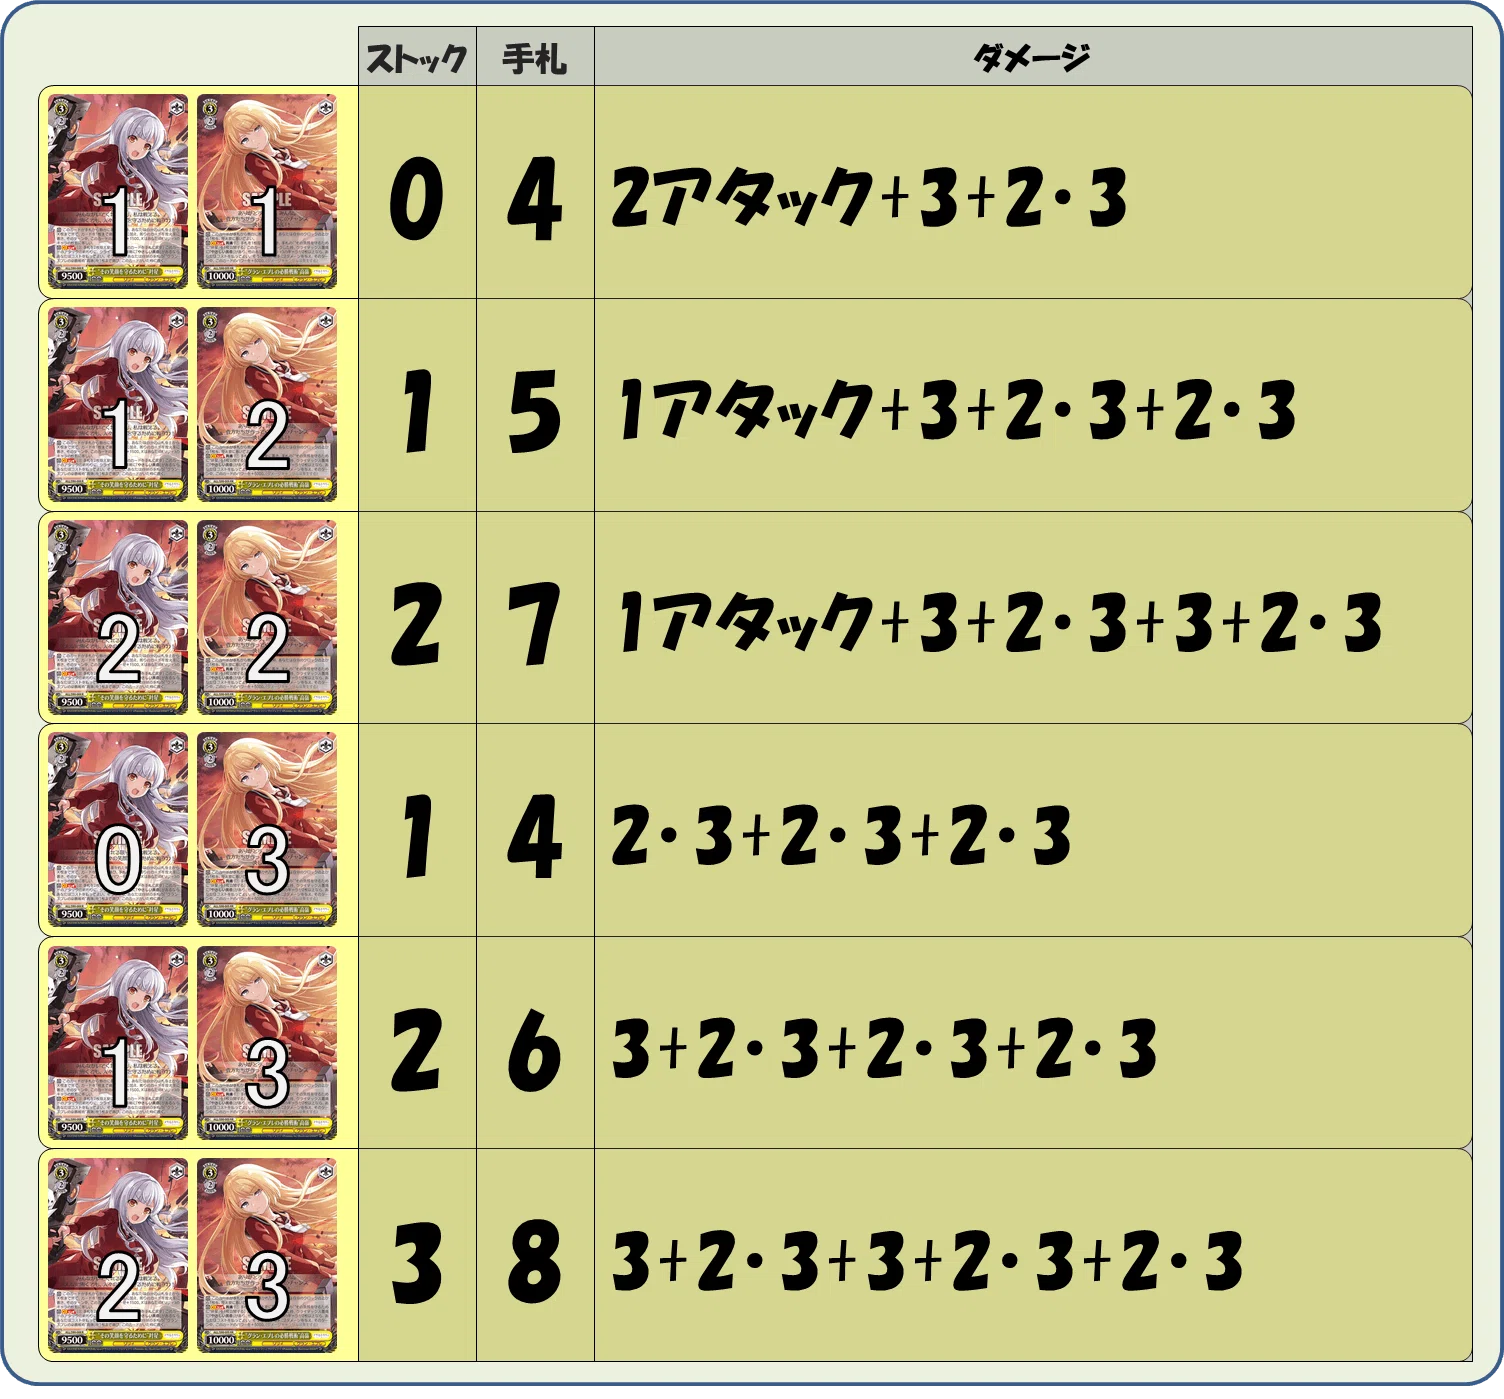Click damage text 2アタック+3+2・3
Image resolution: width=1504 pixels, height=1399 pixels.
(x=869, y=197)
